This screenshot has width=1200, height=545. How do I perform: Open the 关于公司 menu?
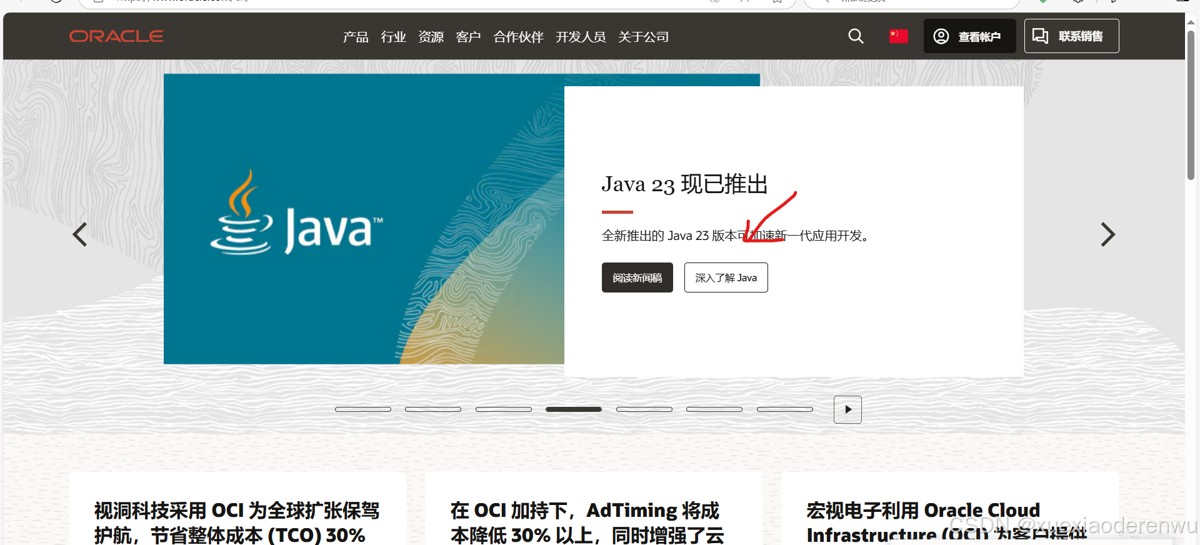(643, 37)
